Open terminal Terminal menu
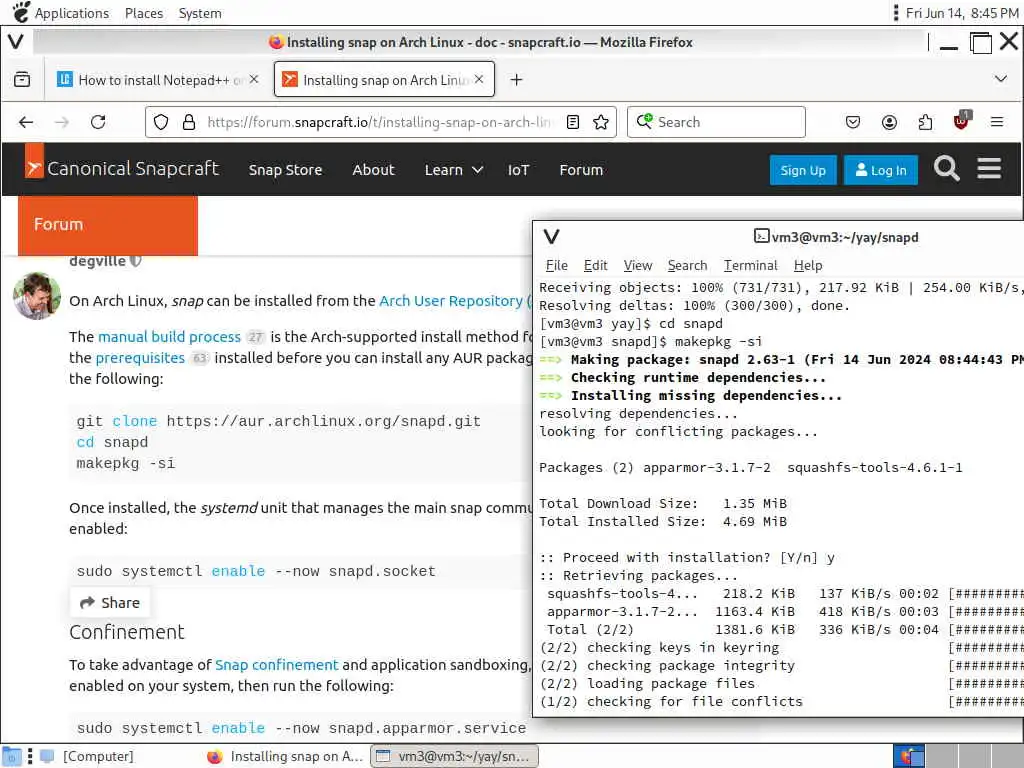 click(x=750, y=265)
